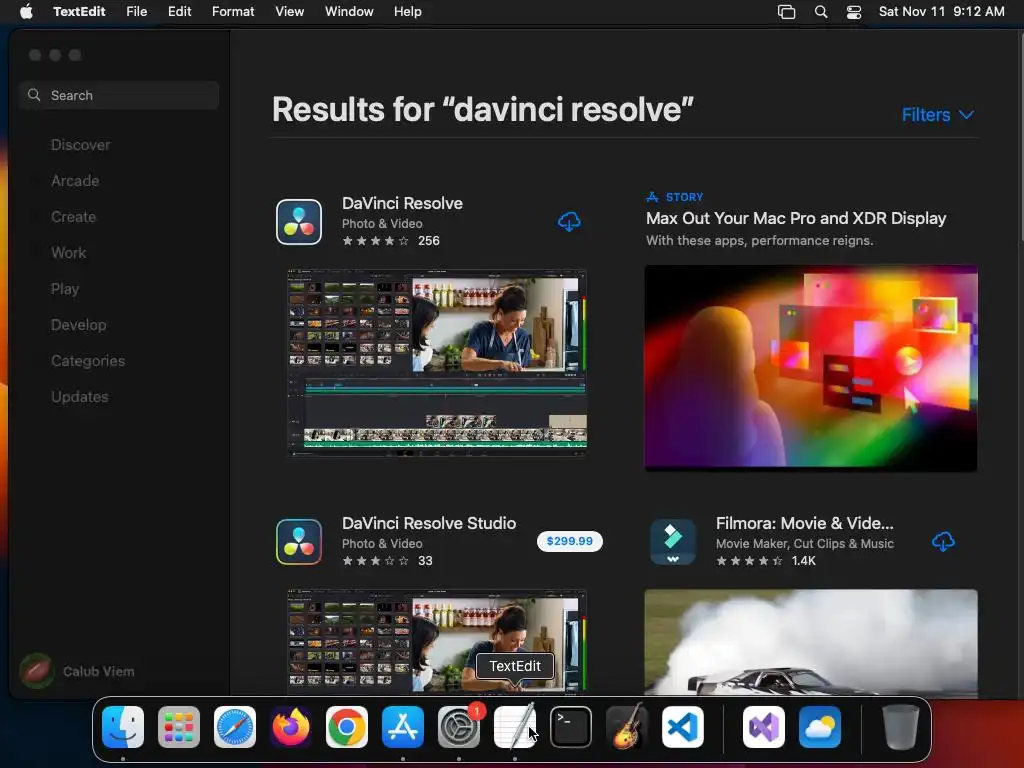1024x768 pixels.
Task: Select Work in the sidebar
Action: pos(69,253)
